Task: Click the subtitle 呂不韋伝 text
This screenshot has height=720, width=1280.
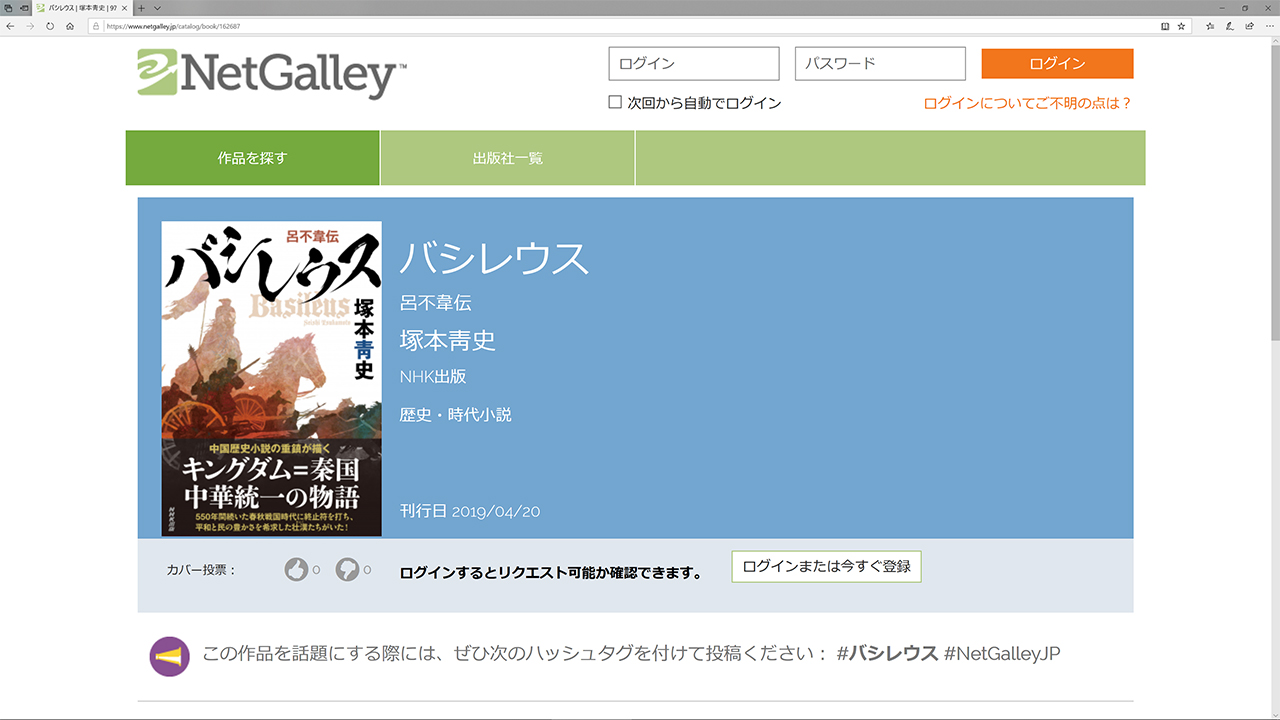Action: click(x=435, y=303)
